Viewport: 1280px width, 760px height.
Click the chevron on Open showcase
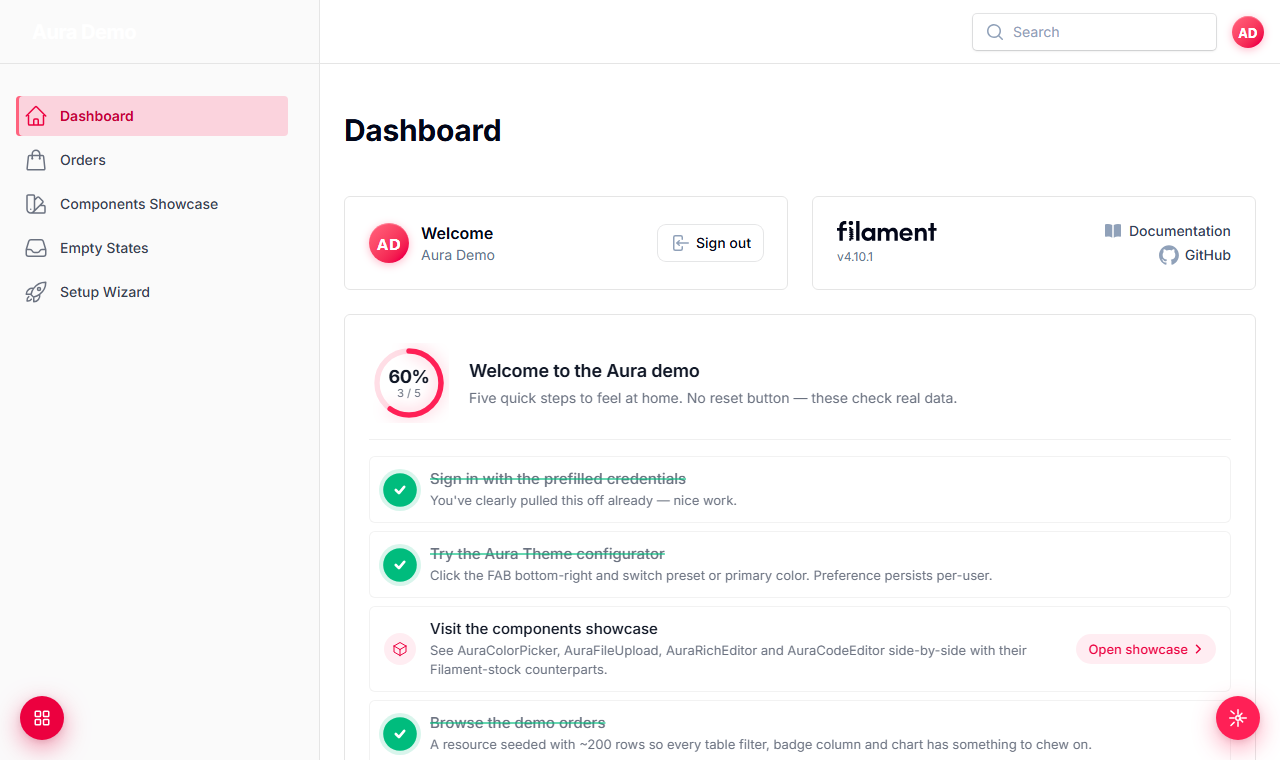1198,650
